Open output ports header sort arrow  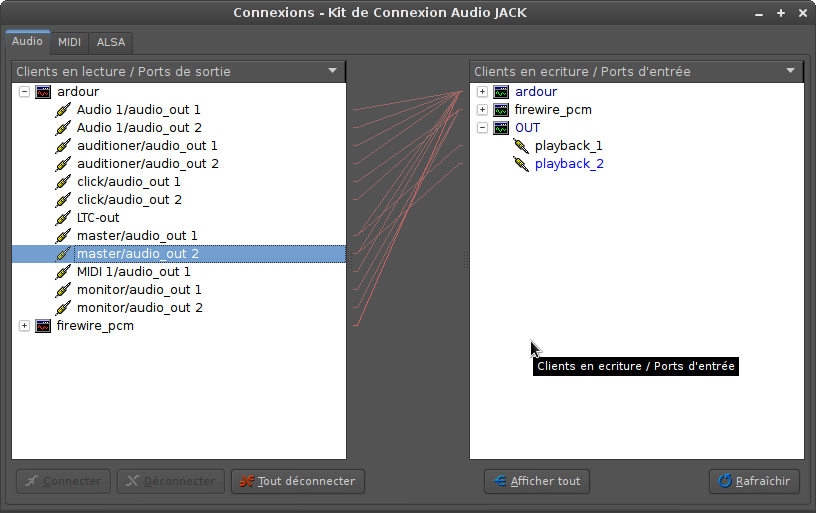(x=333, y=71)
